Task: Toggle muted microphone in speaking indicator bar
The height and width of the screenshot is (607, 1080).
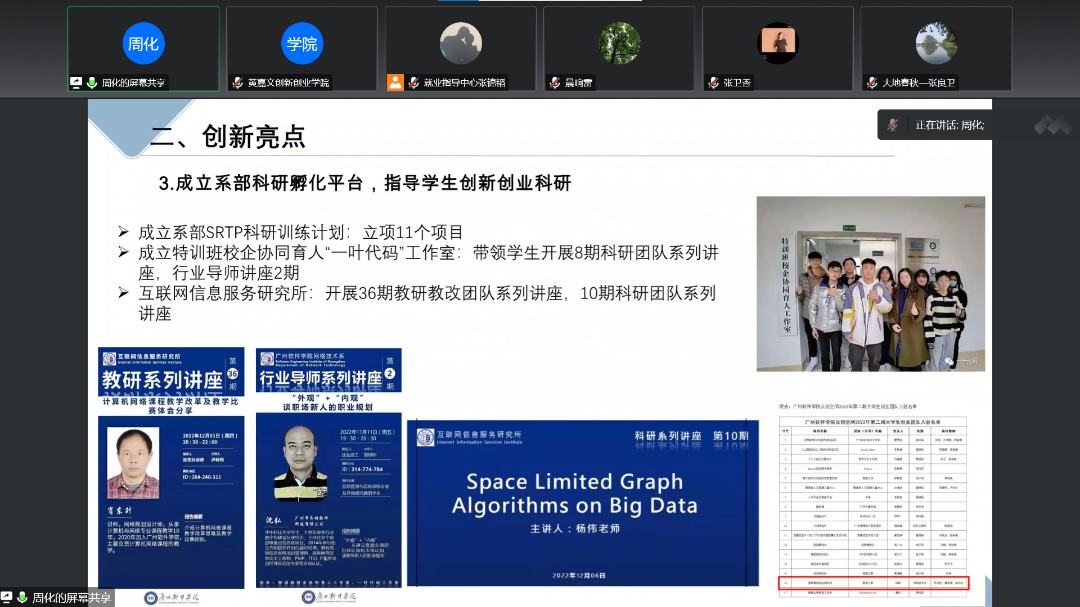Action: (895, 125)
